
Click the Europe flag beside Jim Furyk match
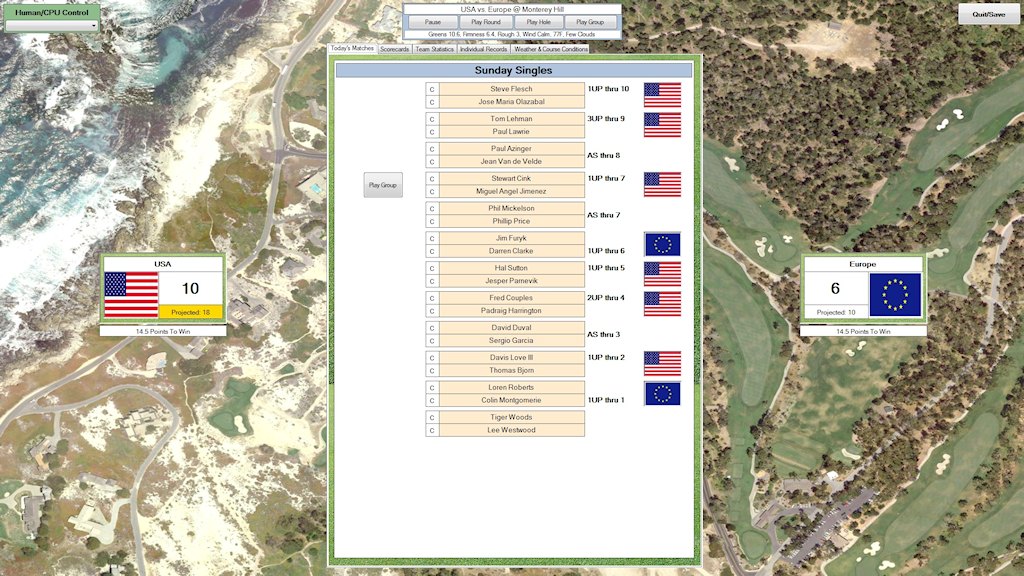pos(662,244)
